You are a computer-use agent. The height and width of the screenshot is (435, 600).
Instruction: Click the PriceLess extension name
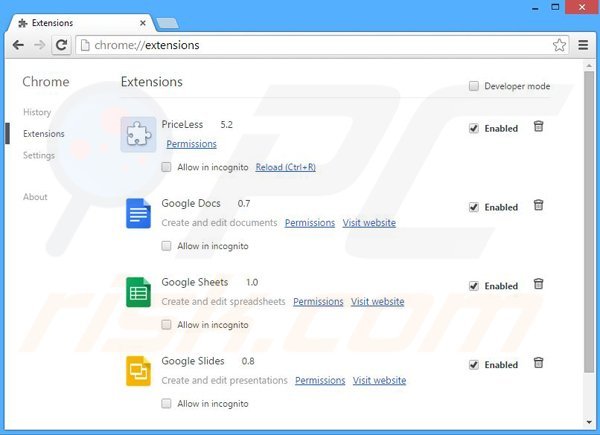182,124
